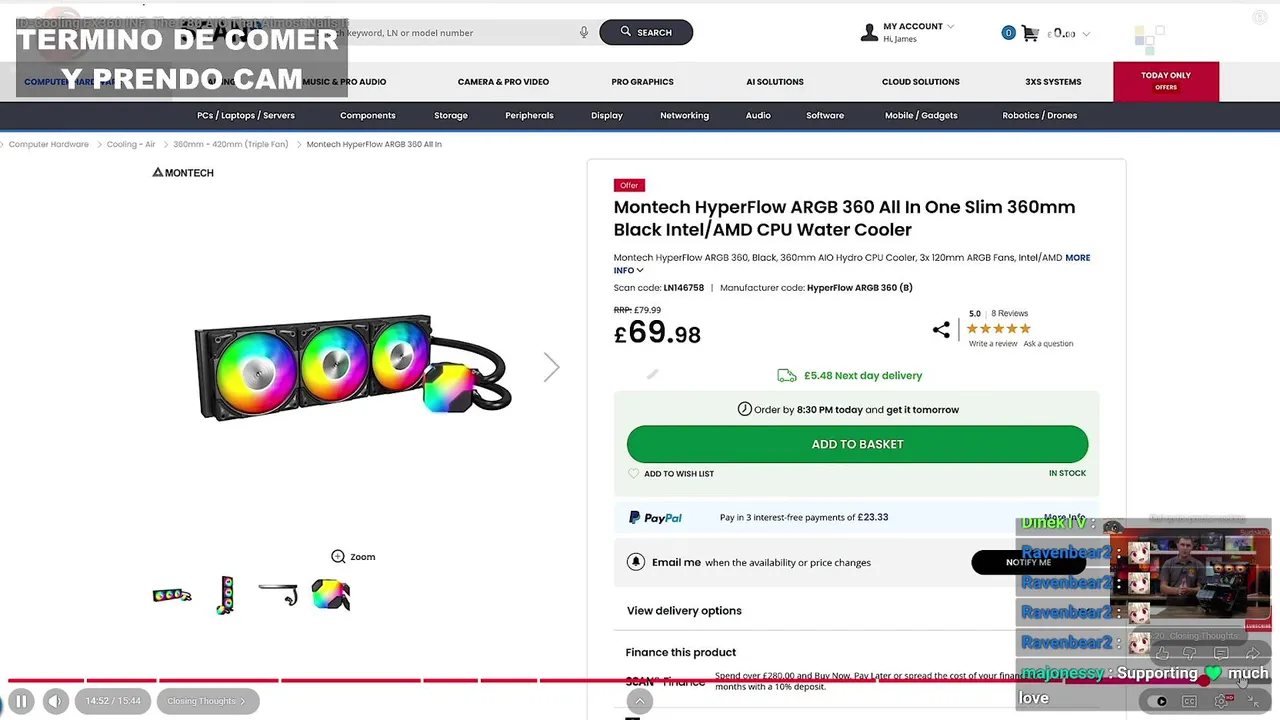Toggle closed captions CC button
This screenshot has height=720, width=1280.
[x=1189, y=701]
